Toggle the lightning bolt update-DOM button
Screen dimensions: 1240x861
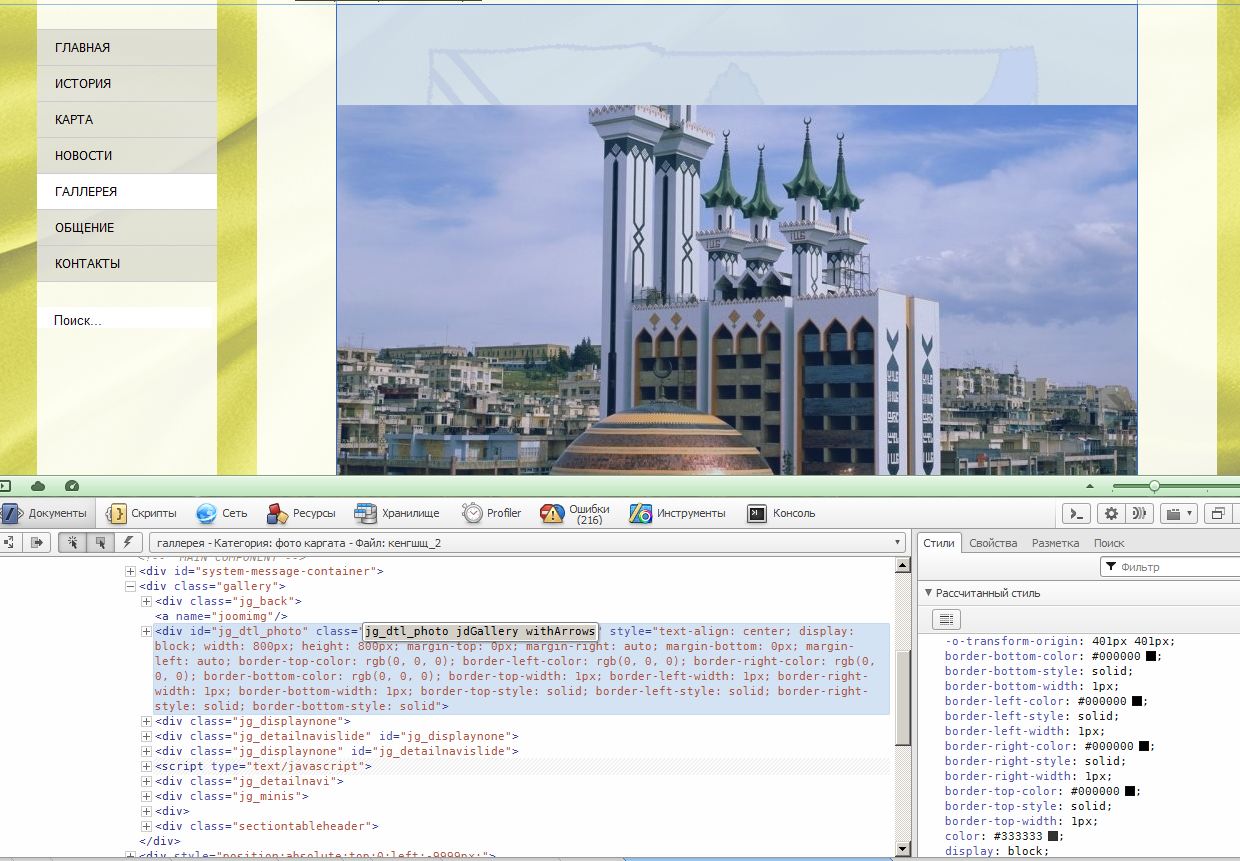click(127, 542)
